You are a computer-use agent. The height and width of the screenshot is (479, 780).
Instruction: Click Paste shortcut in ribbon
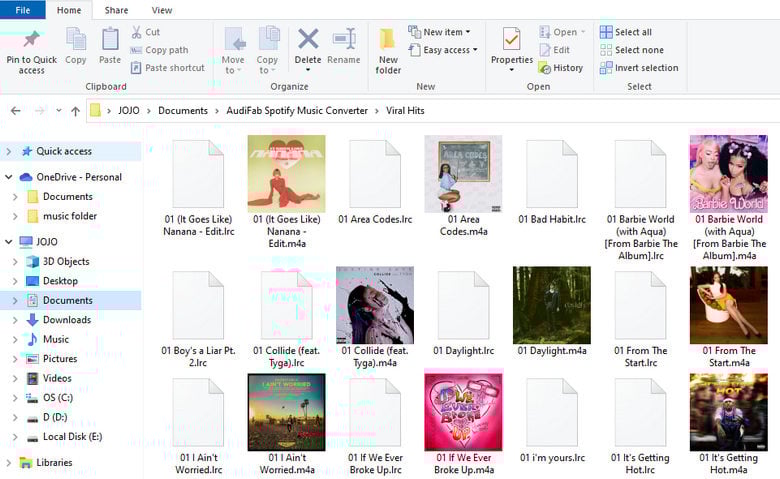168,68
